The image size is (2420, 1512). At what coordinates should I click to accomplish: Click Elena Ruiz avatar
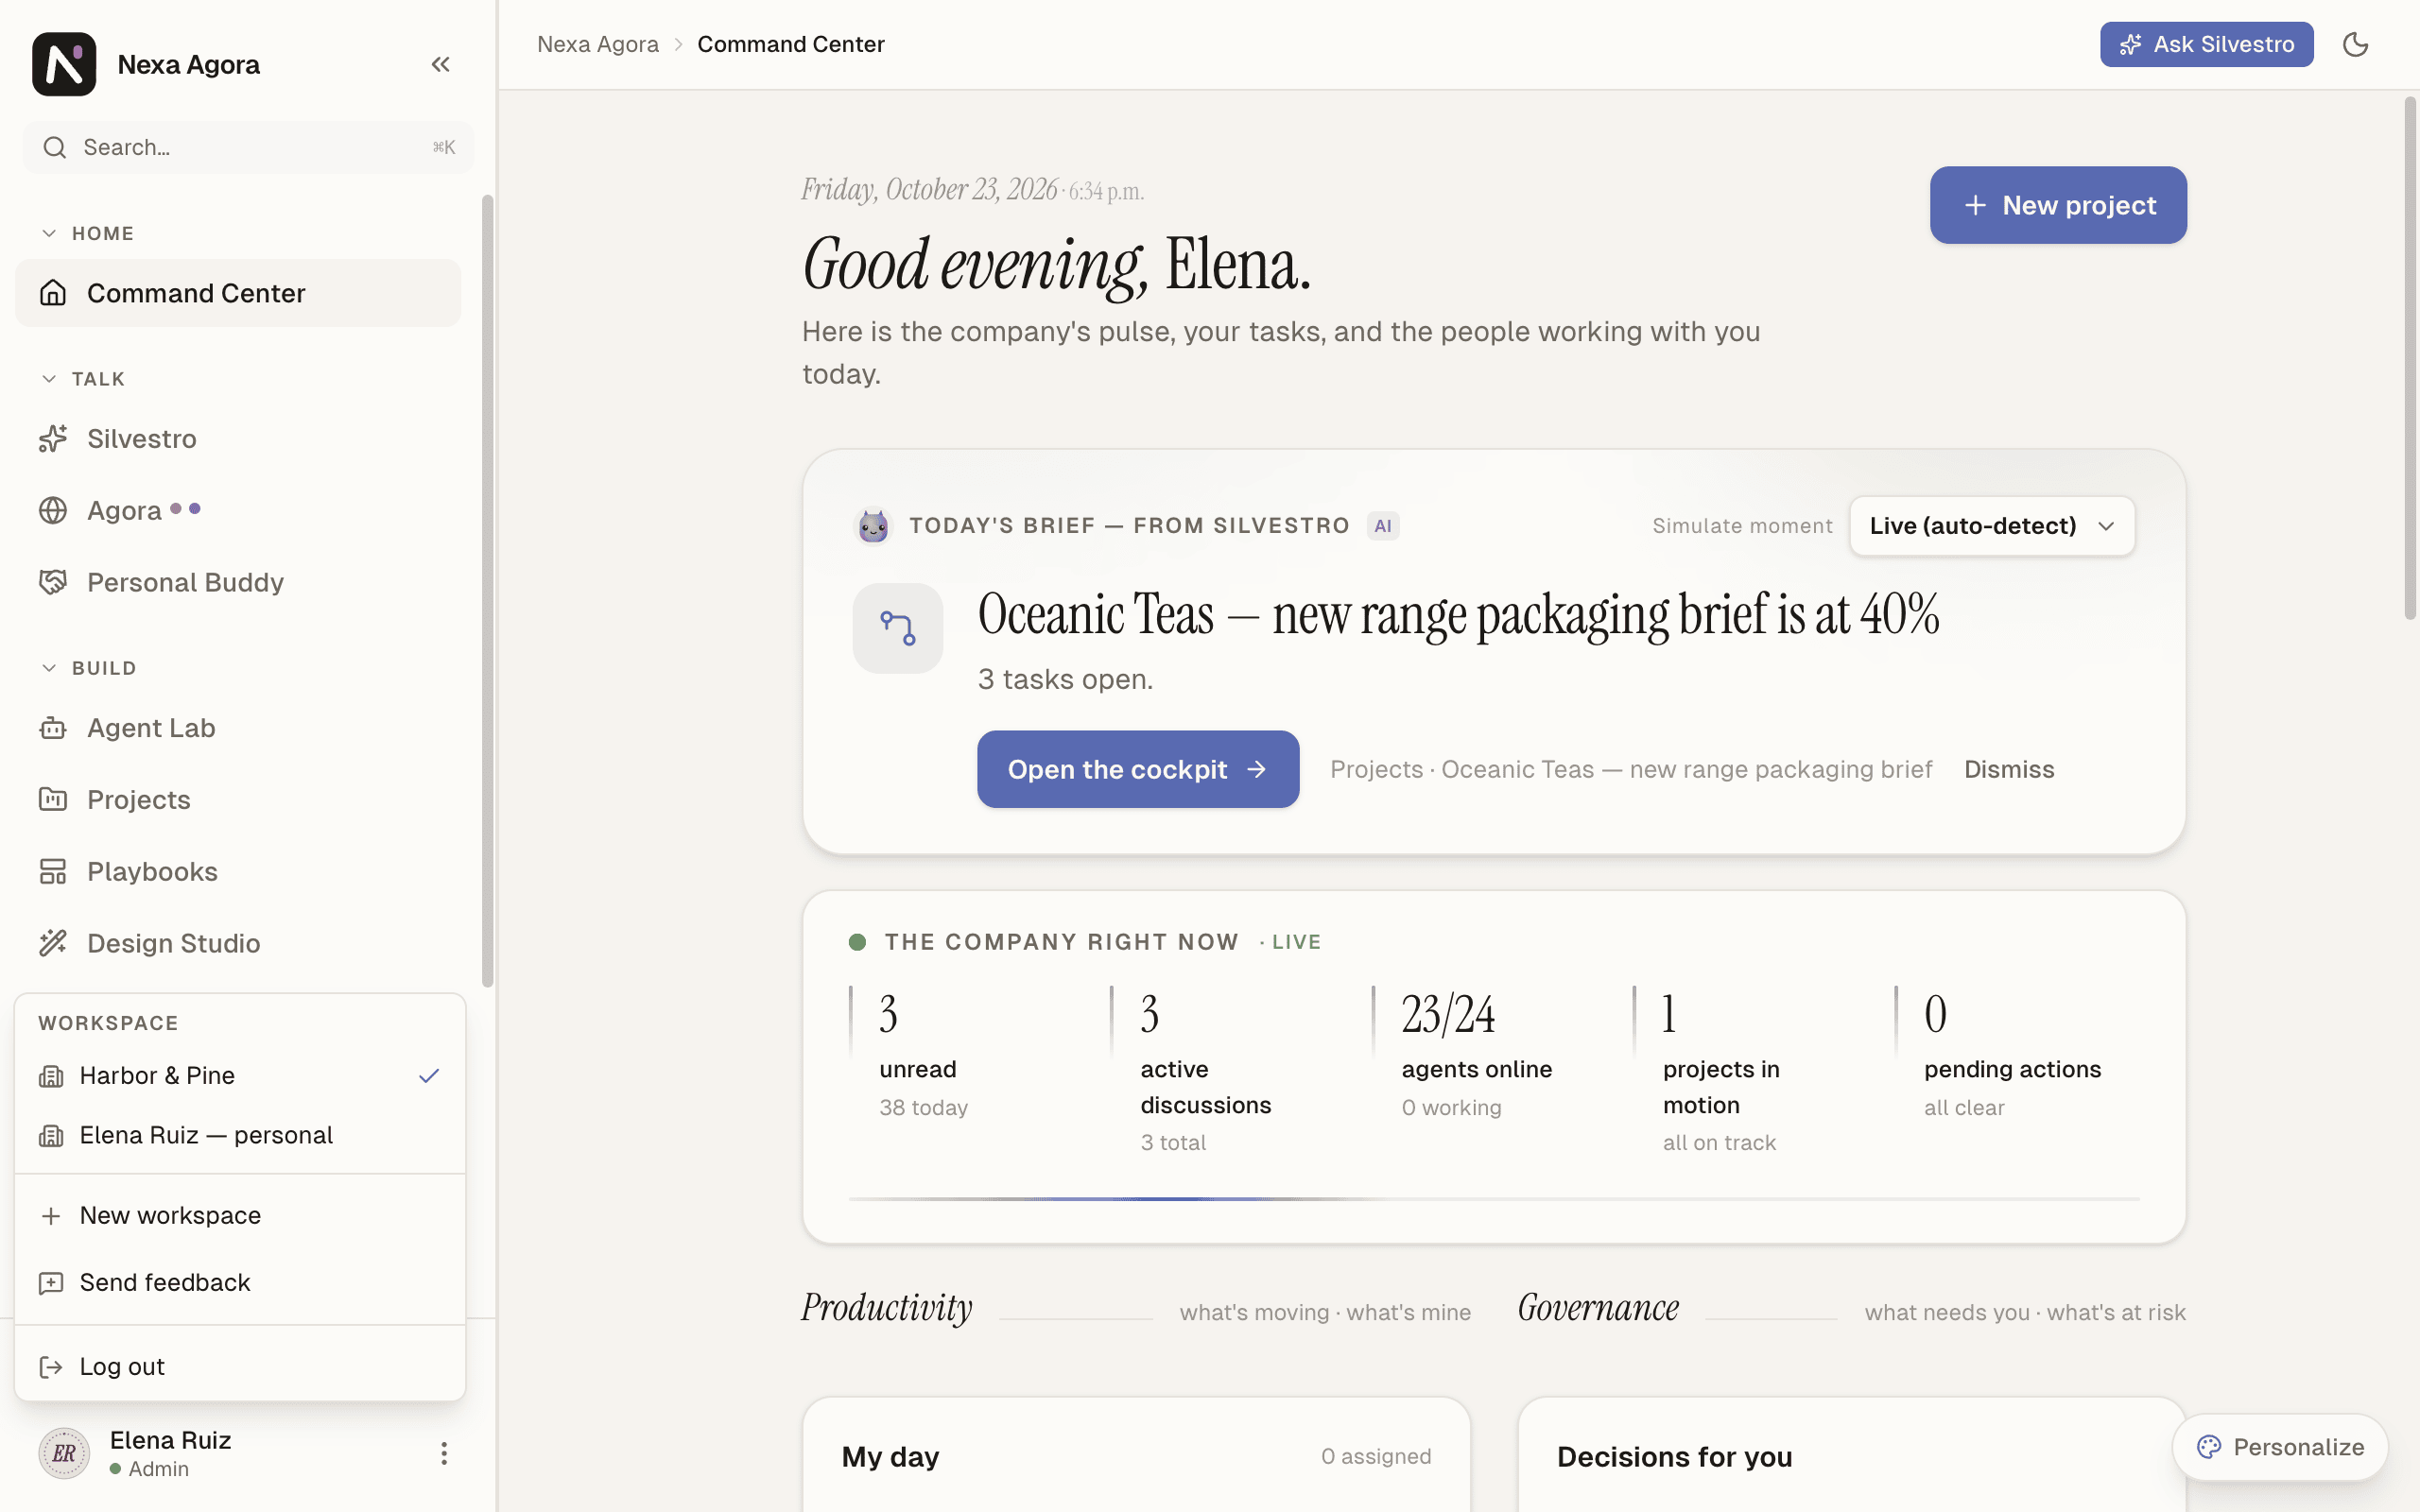[x=64, y=1453]
